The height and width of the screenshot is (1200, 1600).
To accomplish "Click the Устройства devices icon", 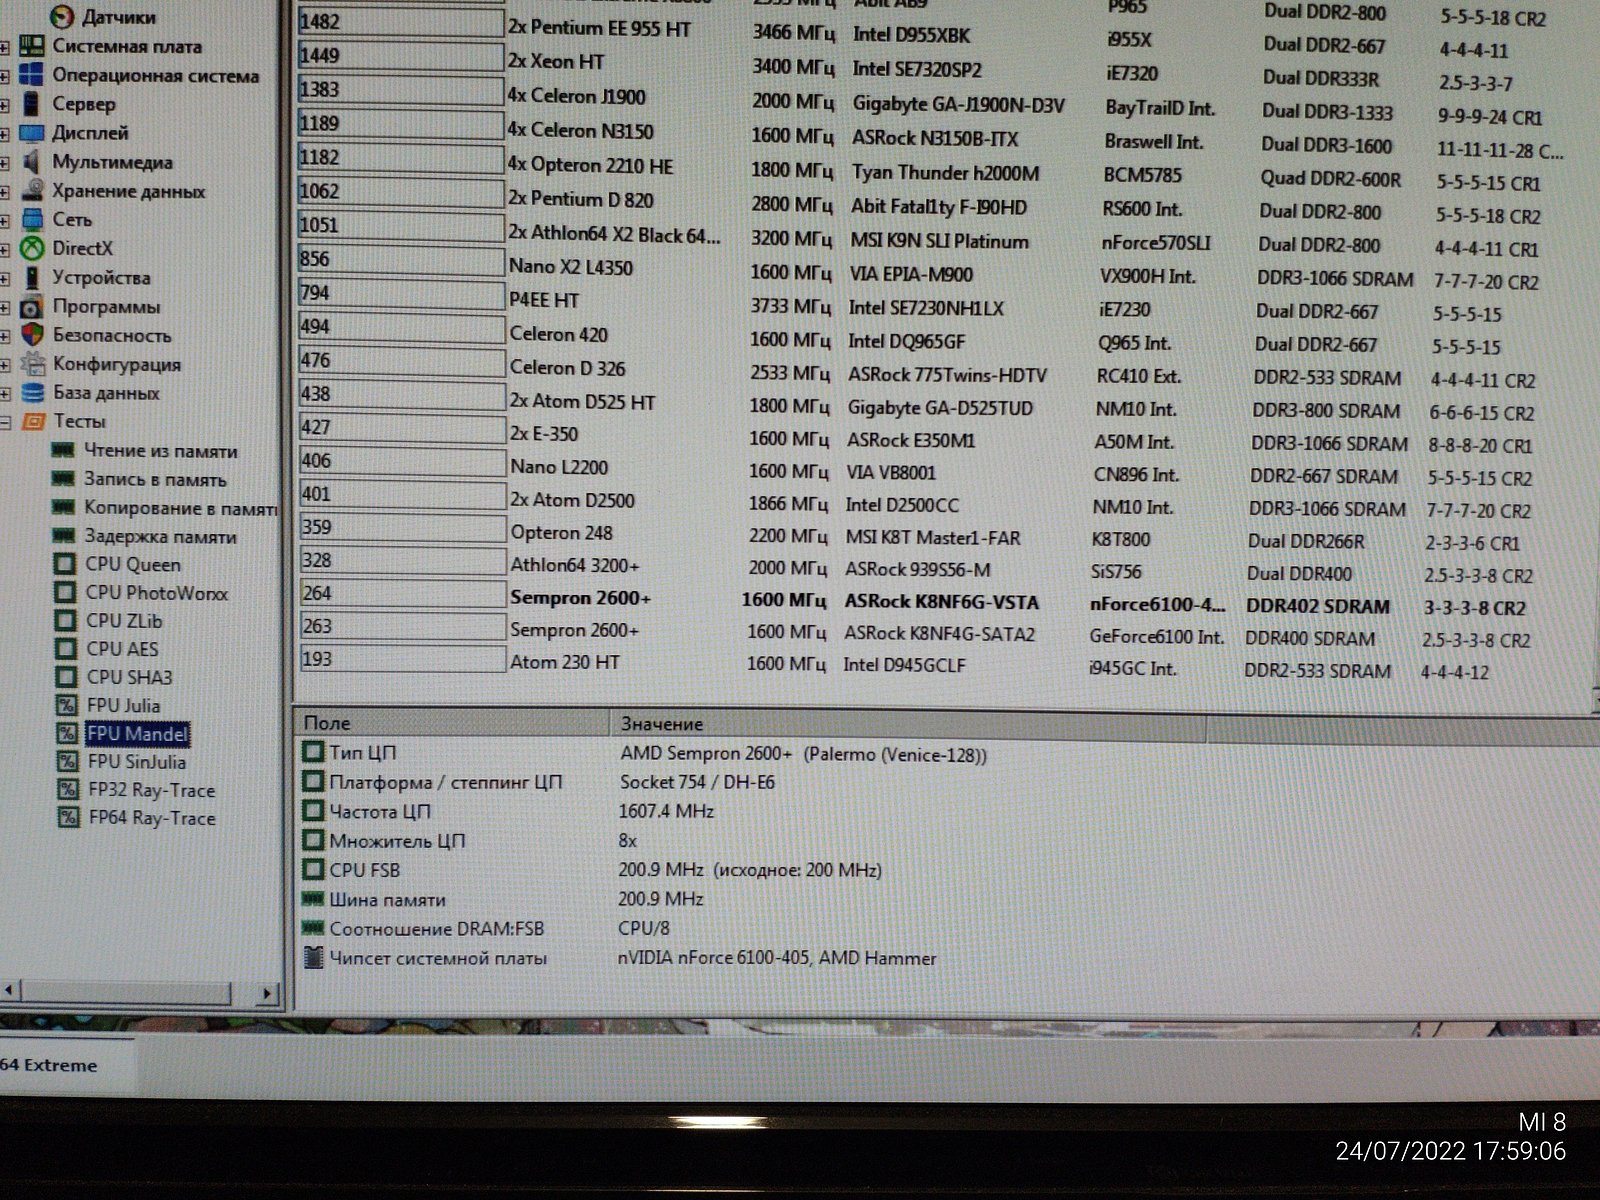I will click(33, 278).
